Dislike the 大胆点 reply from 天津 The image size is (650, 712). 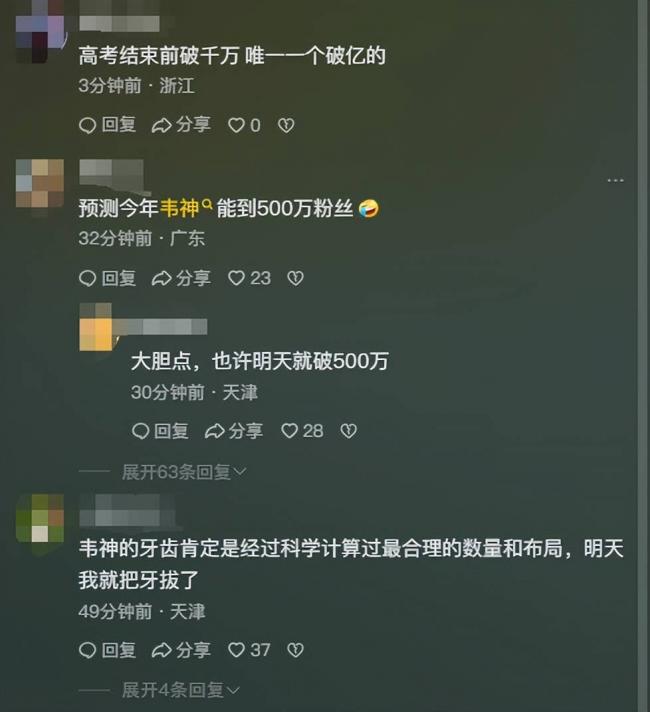(x=348, y=430)
